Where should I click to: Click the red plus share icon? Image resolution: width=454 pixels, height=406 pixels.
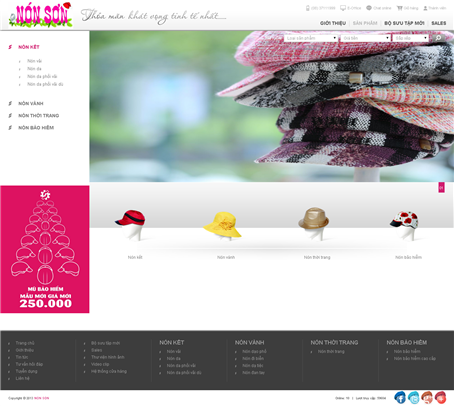tap(441, 397)
